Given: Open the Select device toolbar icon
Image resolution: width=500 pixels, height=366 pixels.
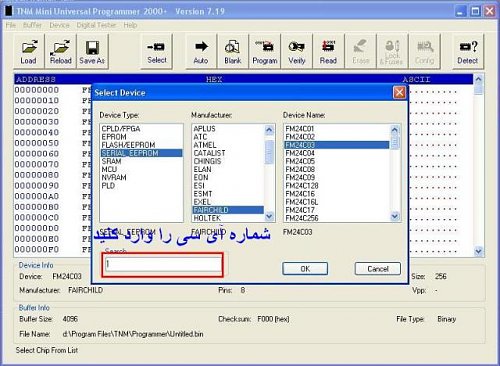Looking at the screenshot, I should tap(157, 51).
